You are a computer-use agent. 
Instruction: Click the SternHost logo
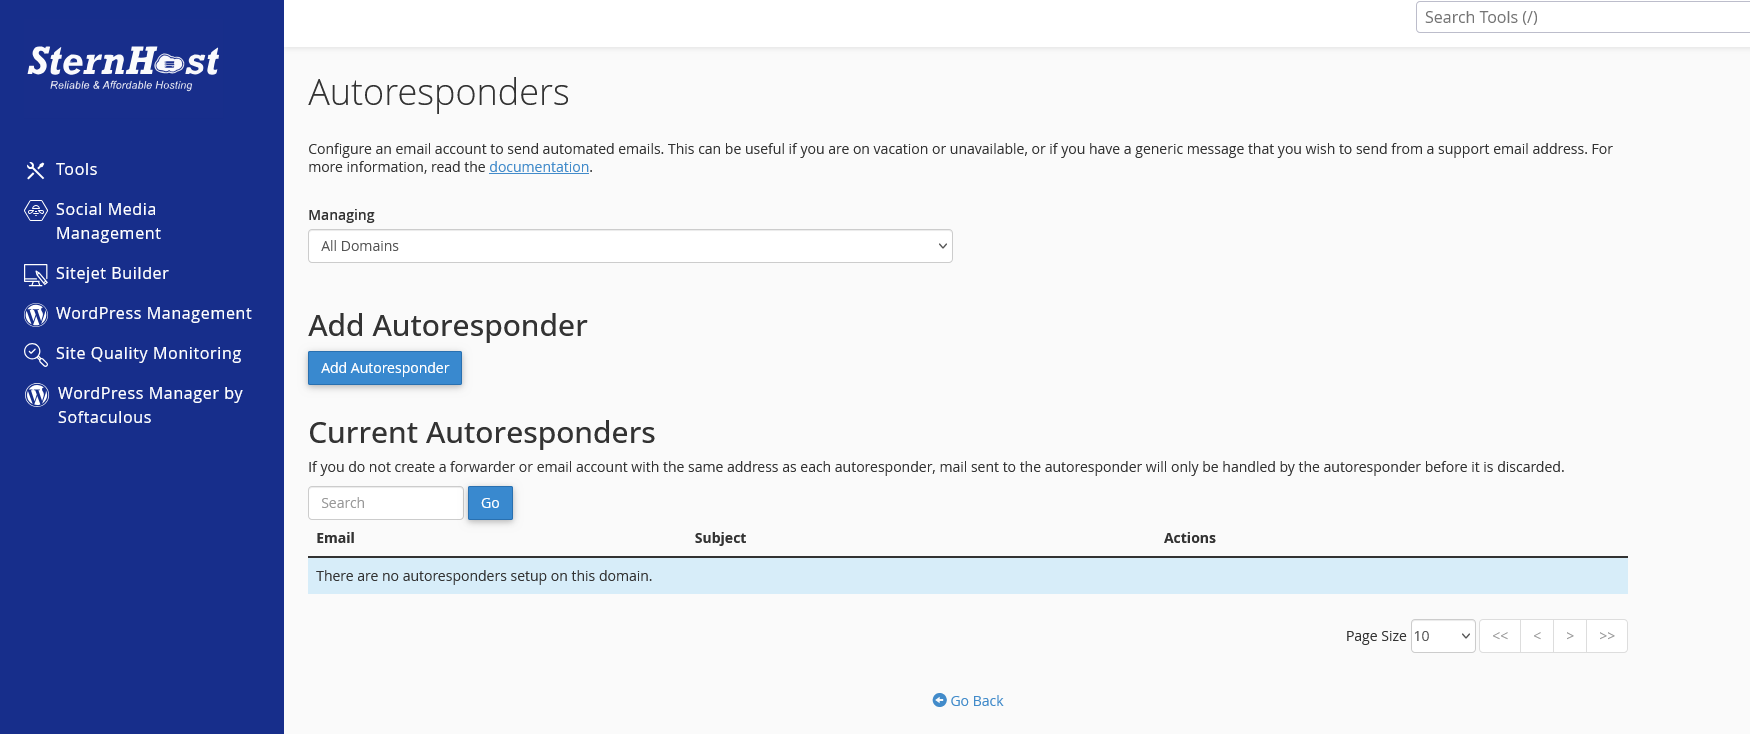(x=123, y=67)
